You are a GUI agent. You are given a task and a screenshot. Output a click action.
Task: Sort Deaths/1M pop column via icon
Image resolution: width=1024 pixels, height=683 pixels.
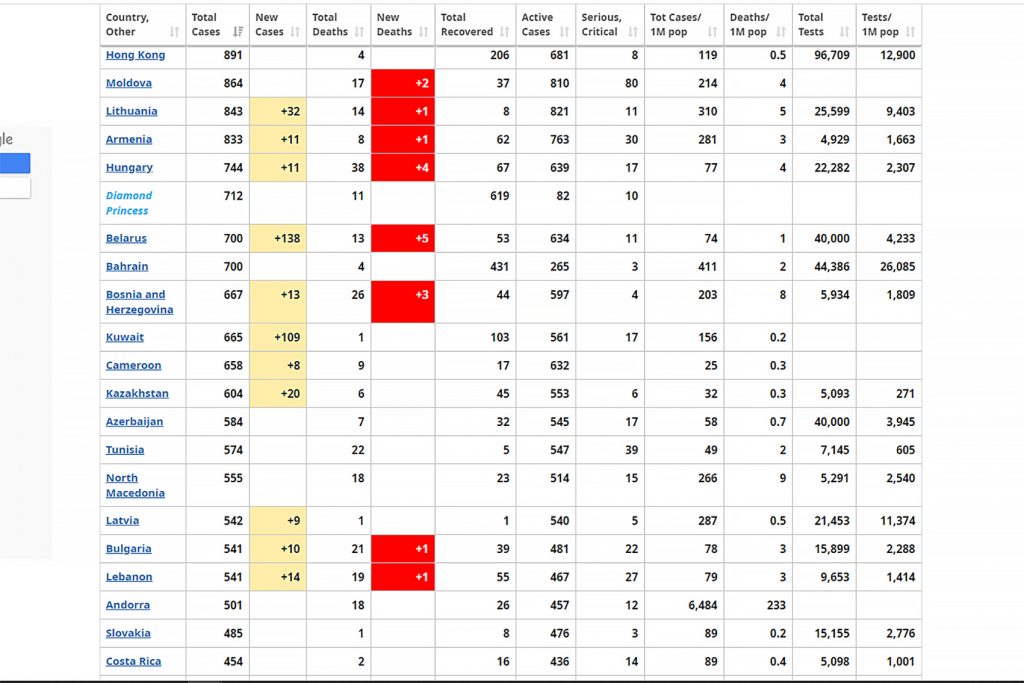(781, 32)
